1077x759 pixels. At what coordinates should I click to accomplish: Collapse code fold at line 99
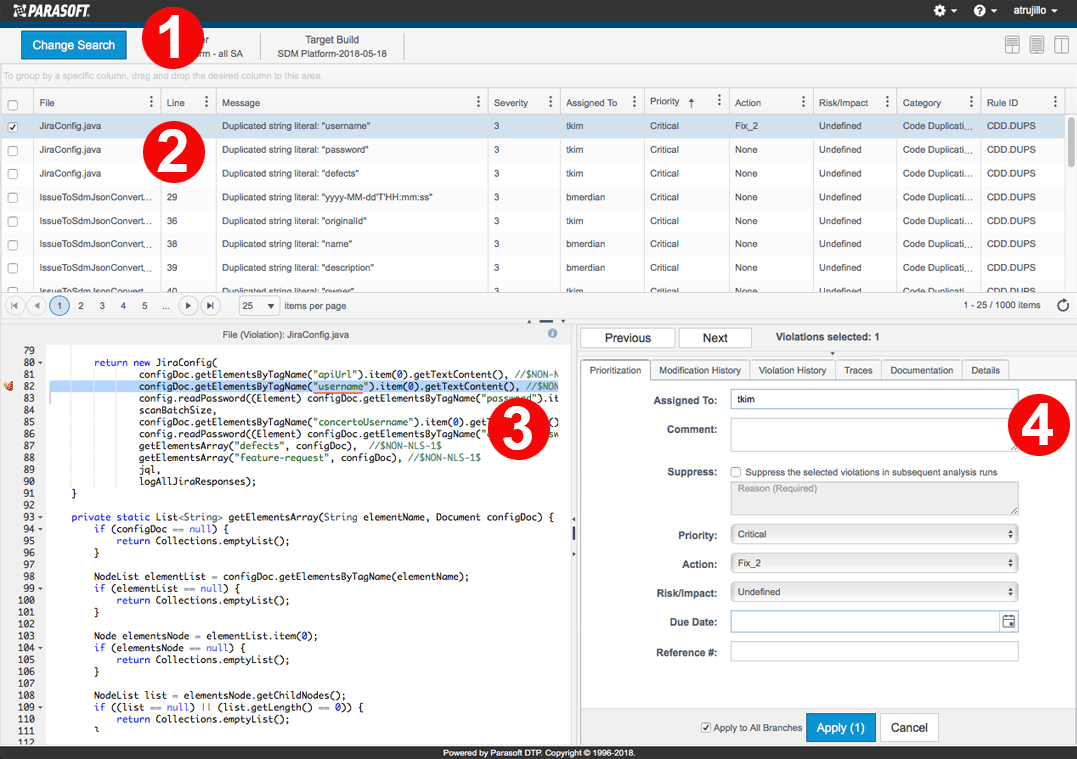pyautogui.click(x=41, y=589)
